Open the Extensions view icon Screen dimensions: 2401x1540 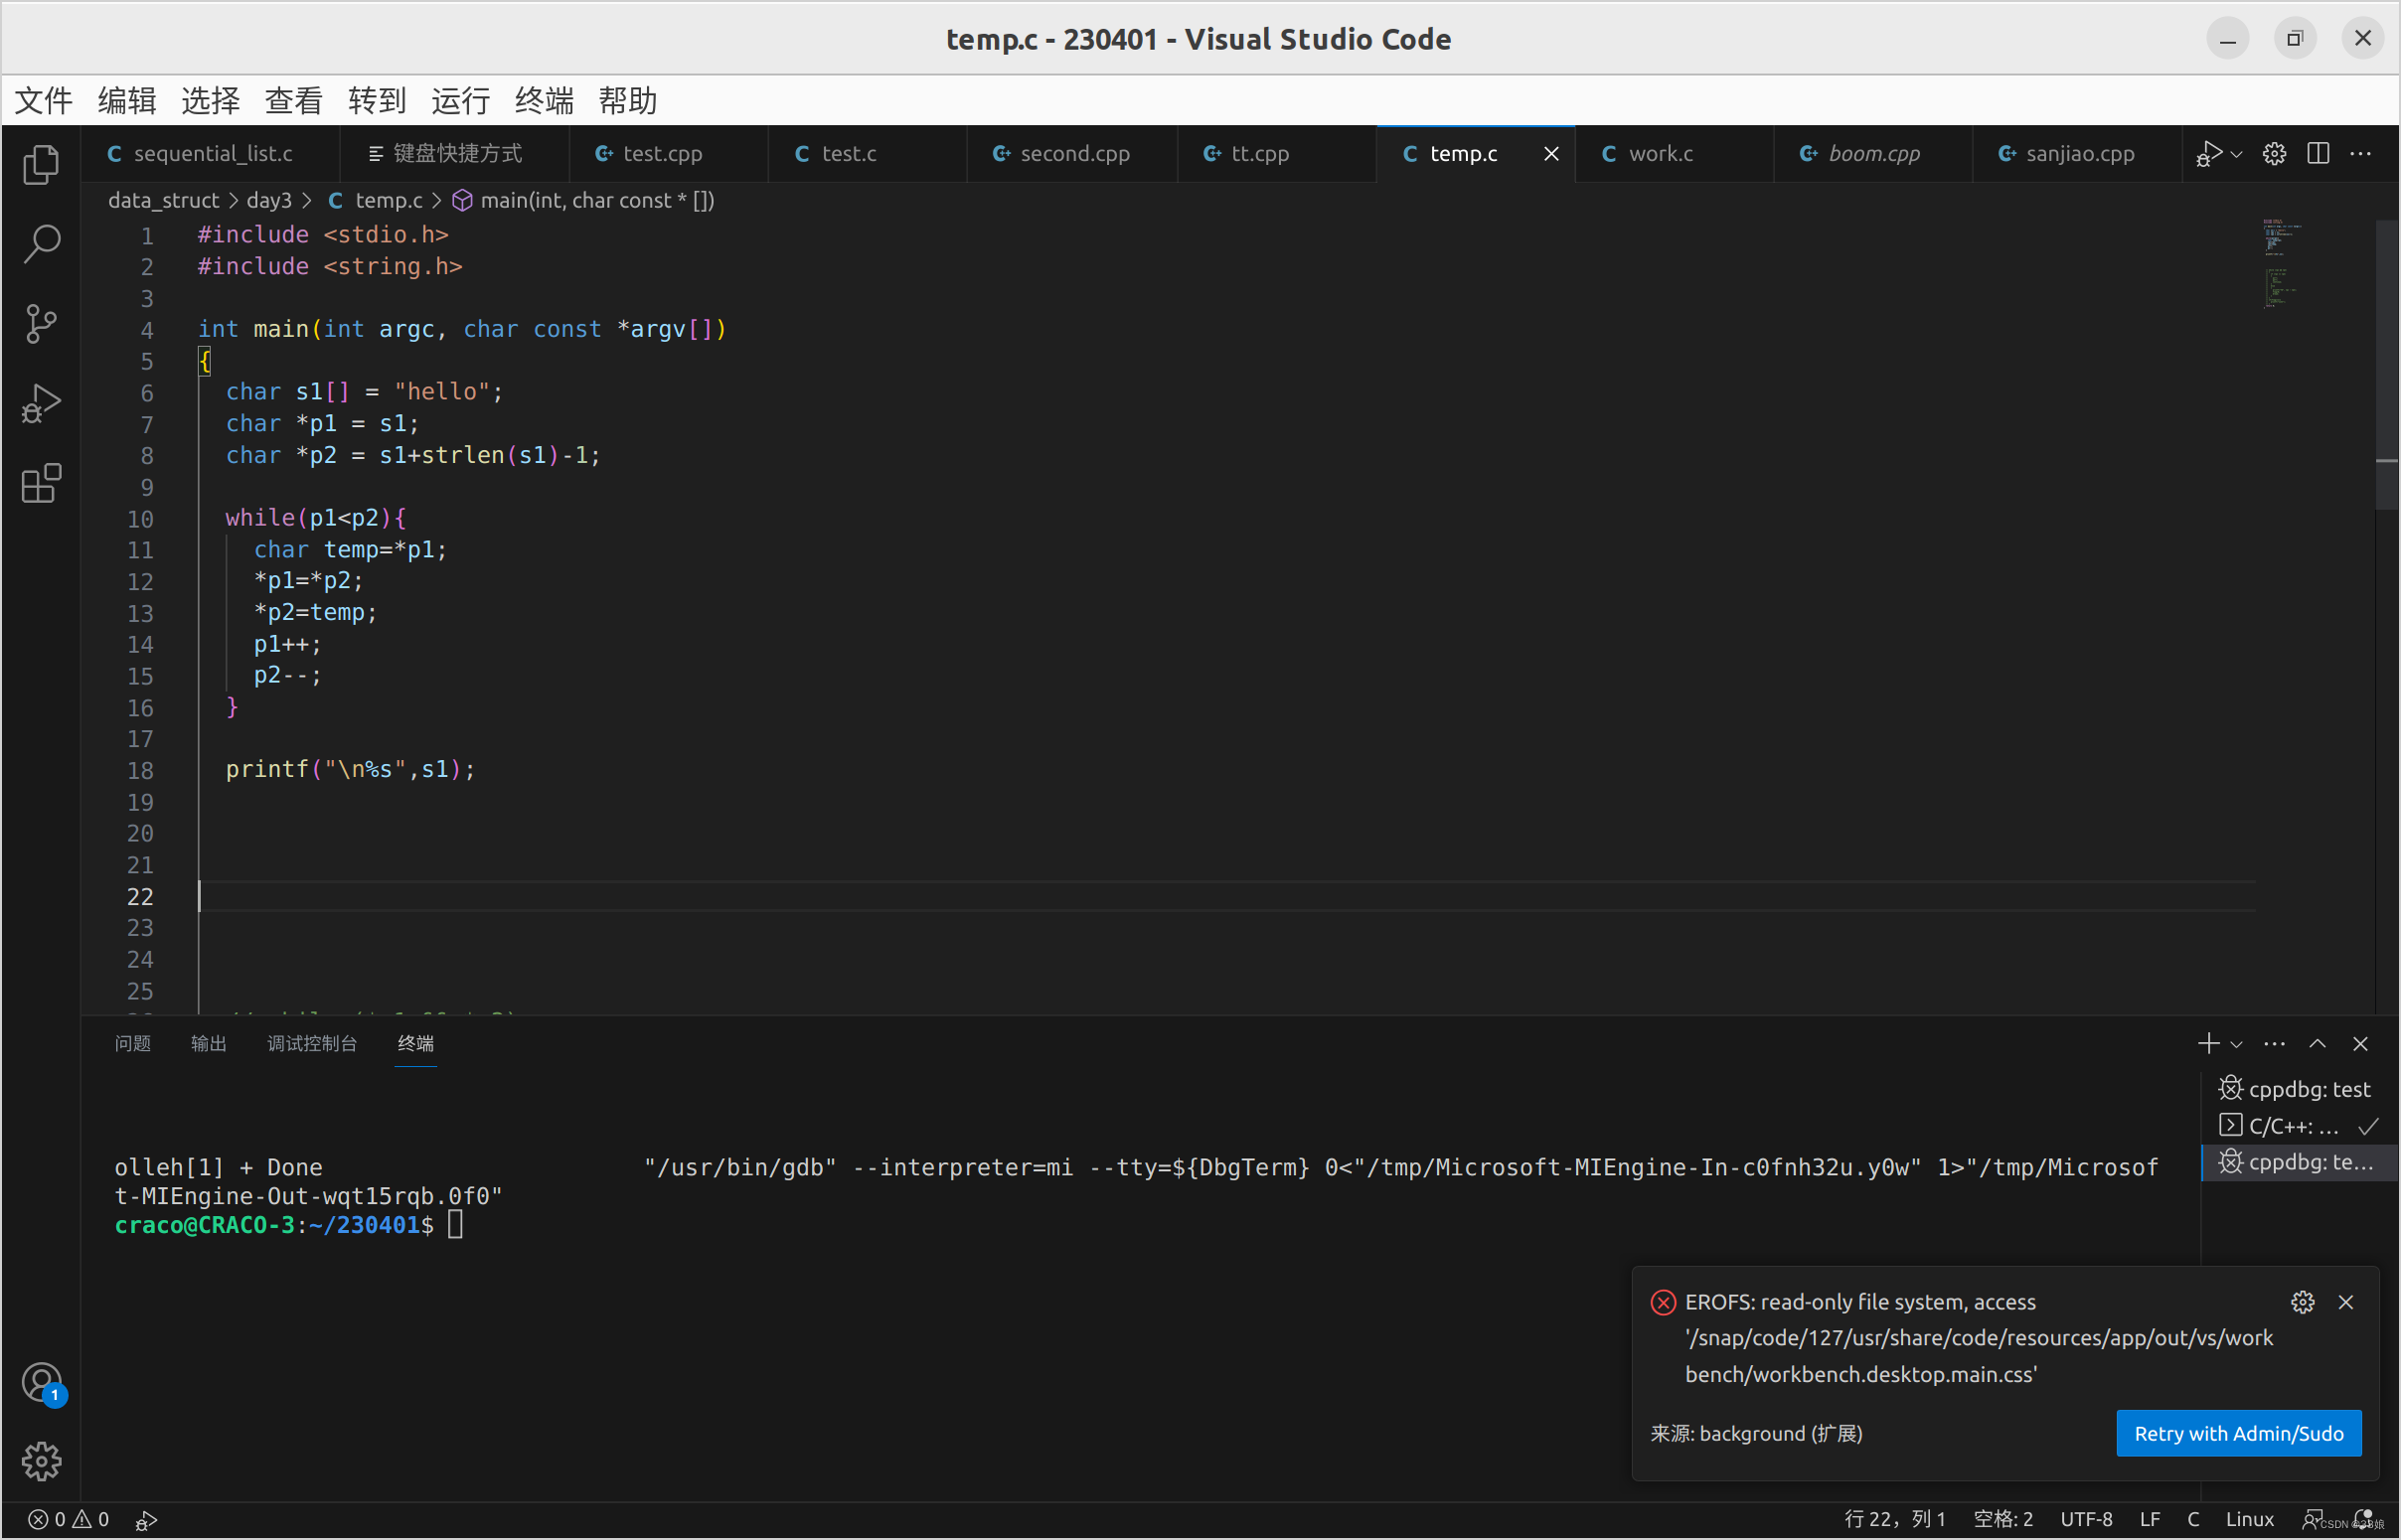41,484
